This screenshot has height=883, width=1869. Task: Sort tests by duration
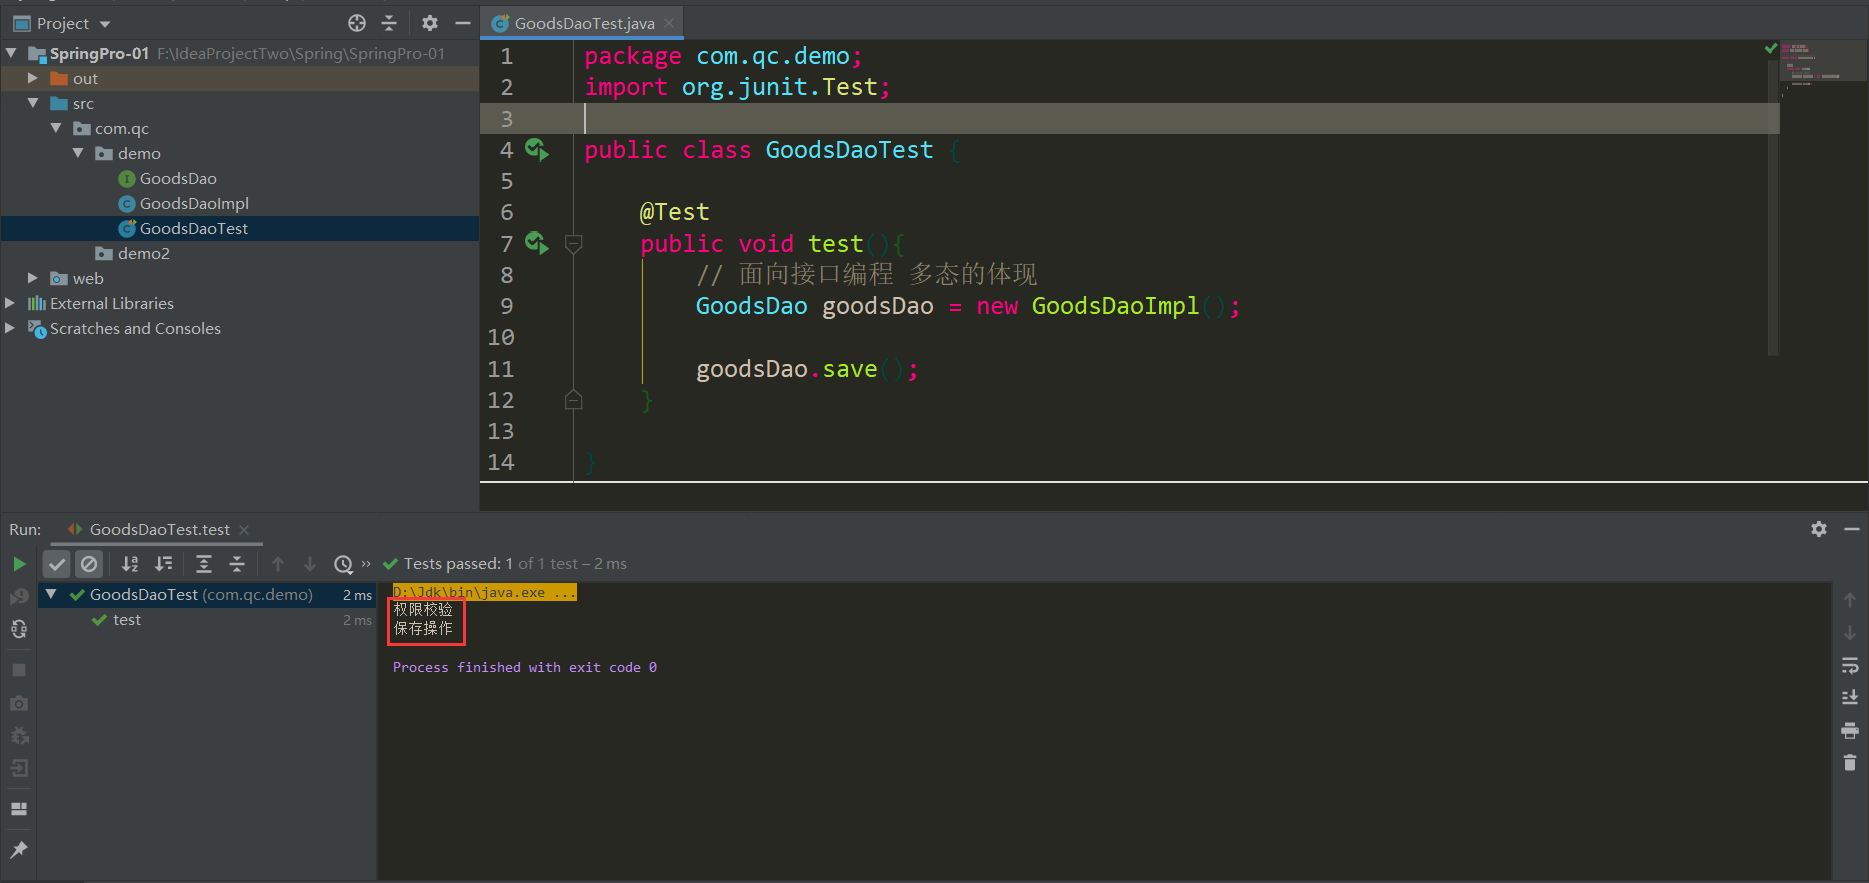coord(164,564)
